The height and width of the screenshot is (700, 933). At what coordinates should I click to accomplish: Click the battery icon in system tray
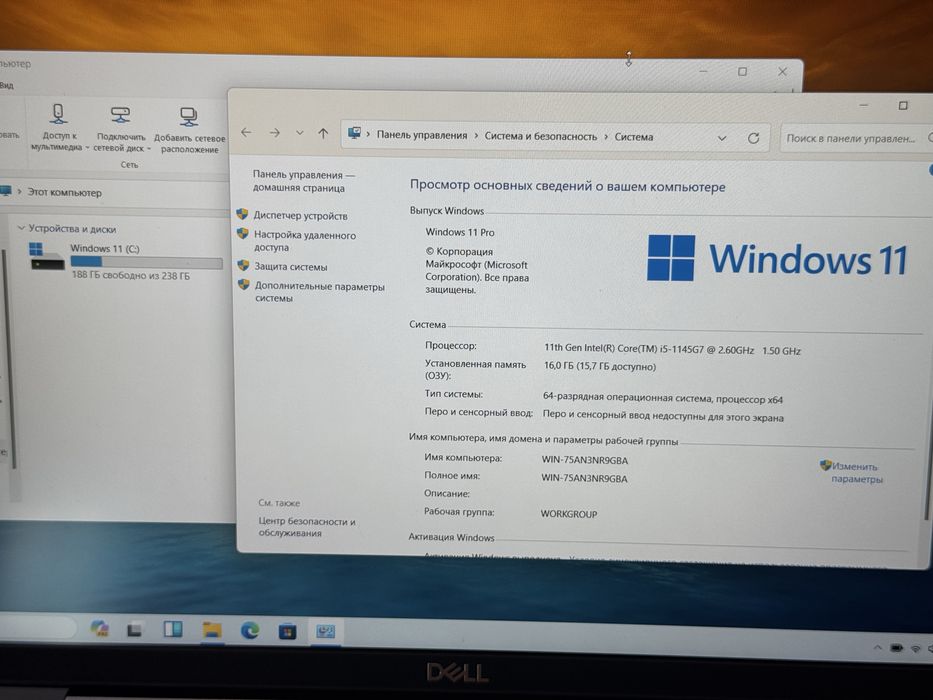[x=897, y=648]
